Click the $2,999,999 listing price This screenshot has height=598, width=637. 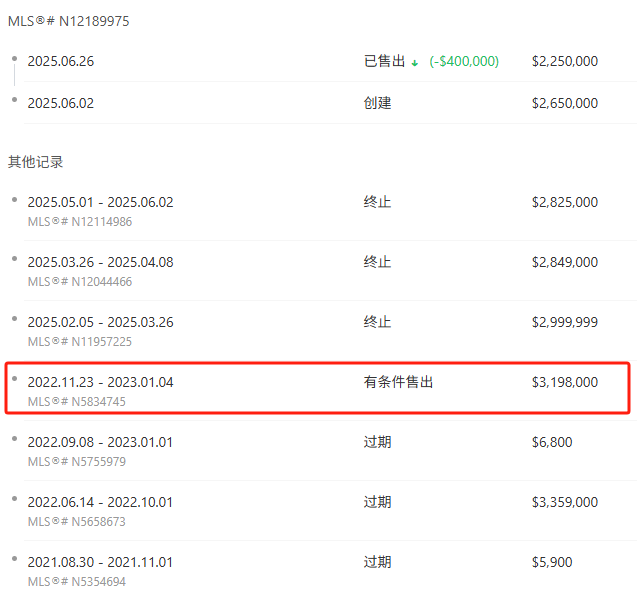(x=564, y=322)
